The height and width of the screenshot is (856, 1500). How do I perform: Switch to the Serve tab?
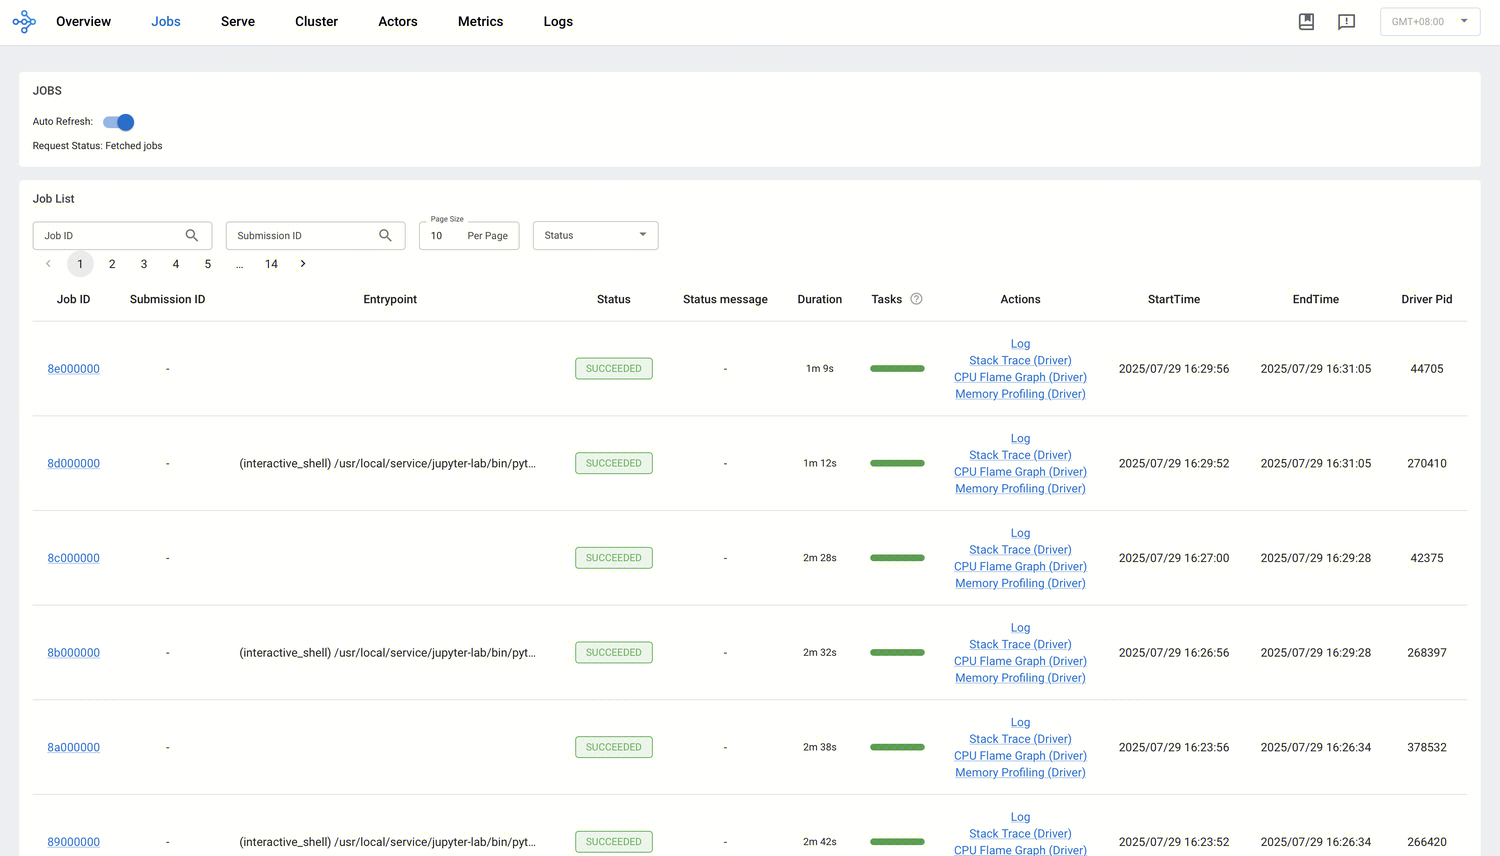238,21
